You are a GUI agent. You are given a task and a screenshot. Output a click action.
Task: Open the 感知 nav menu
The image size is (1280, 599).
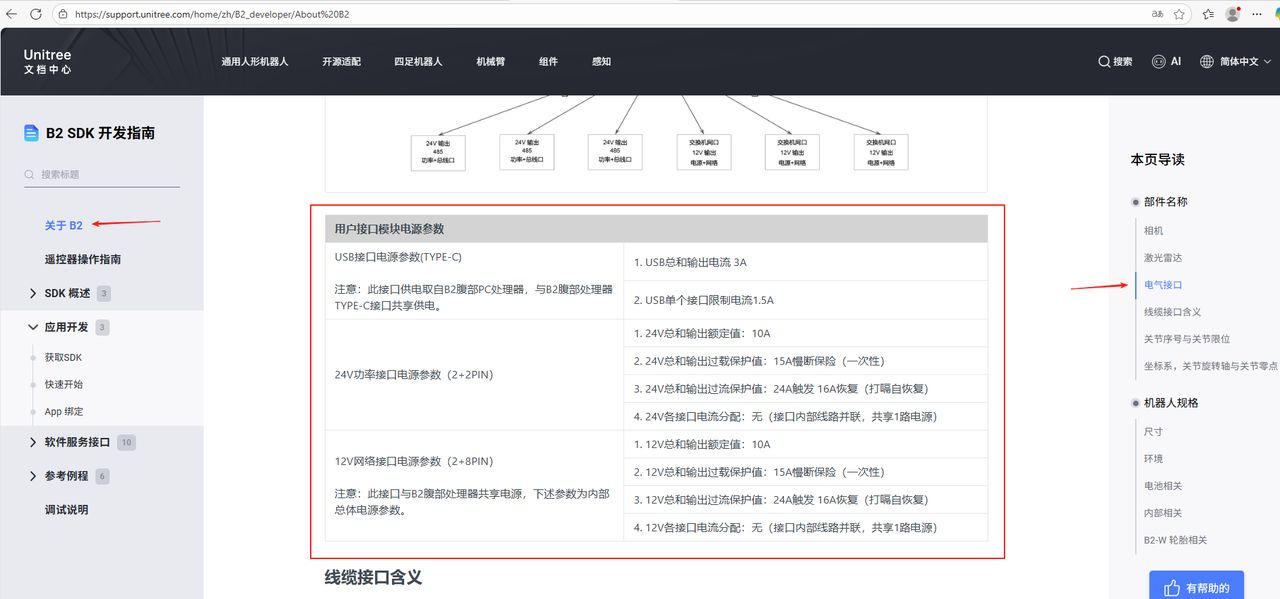(601, 62)
